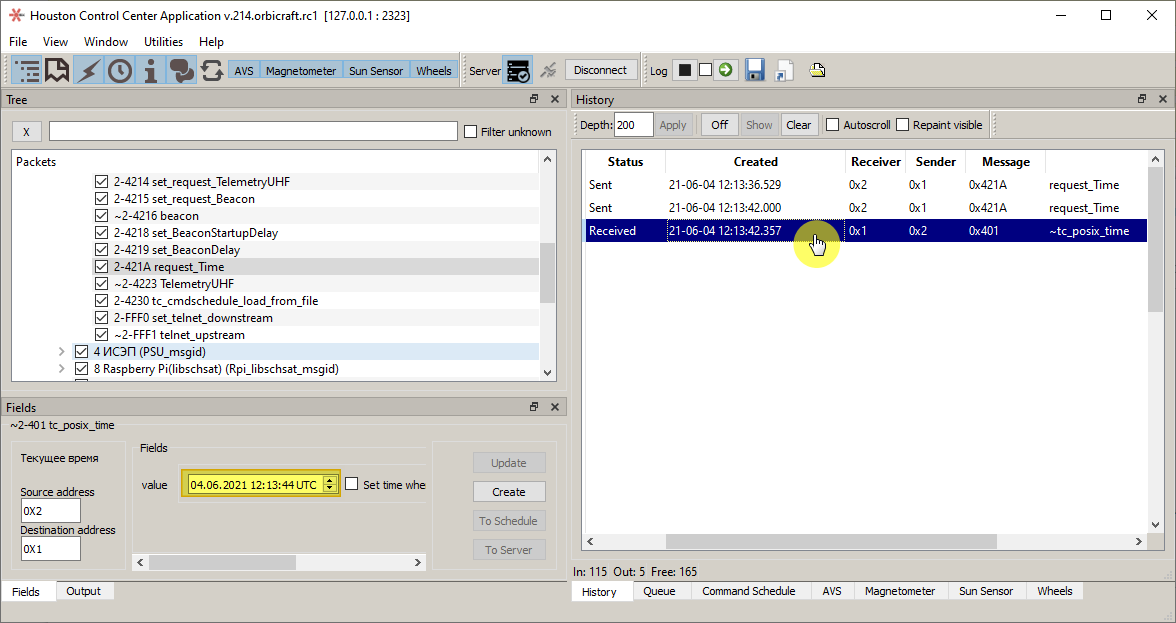
Task: Click the bookmark icon in the toolbar
Action: [57, 70]
